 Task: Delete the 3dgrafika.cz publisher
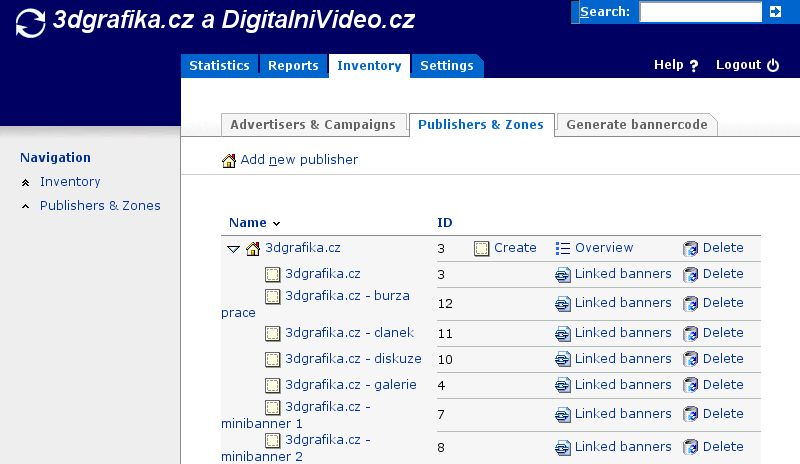tap(723, 248)
